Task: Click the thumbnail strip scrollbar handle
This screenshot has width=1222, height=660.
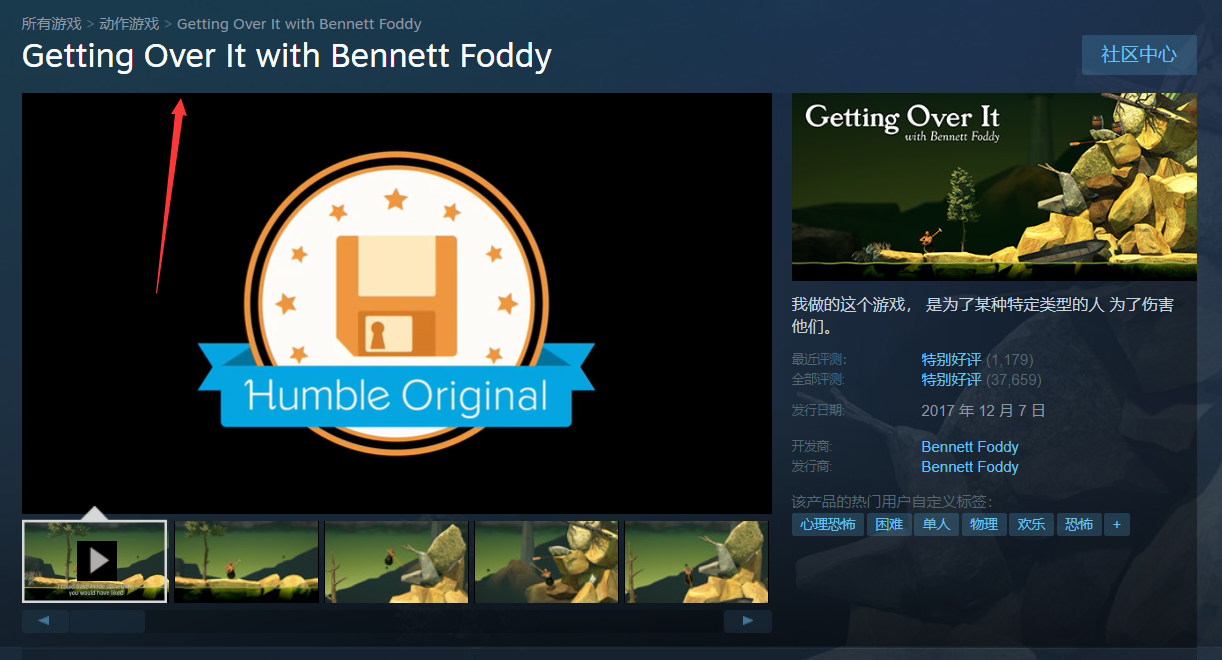Action: [x=107, y=622]
